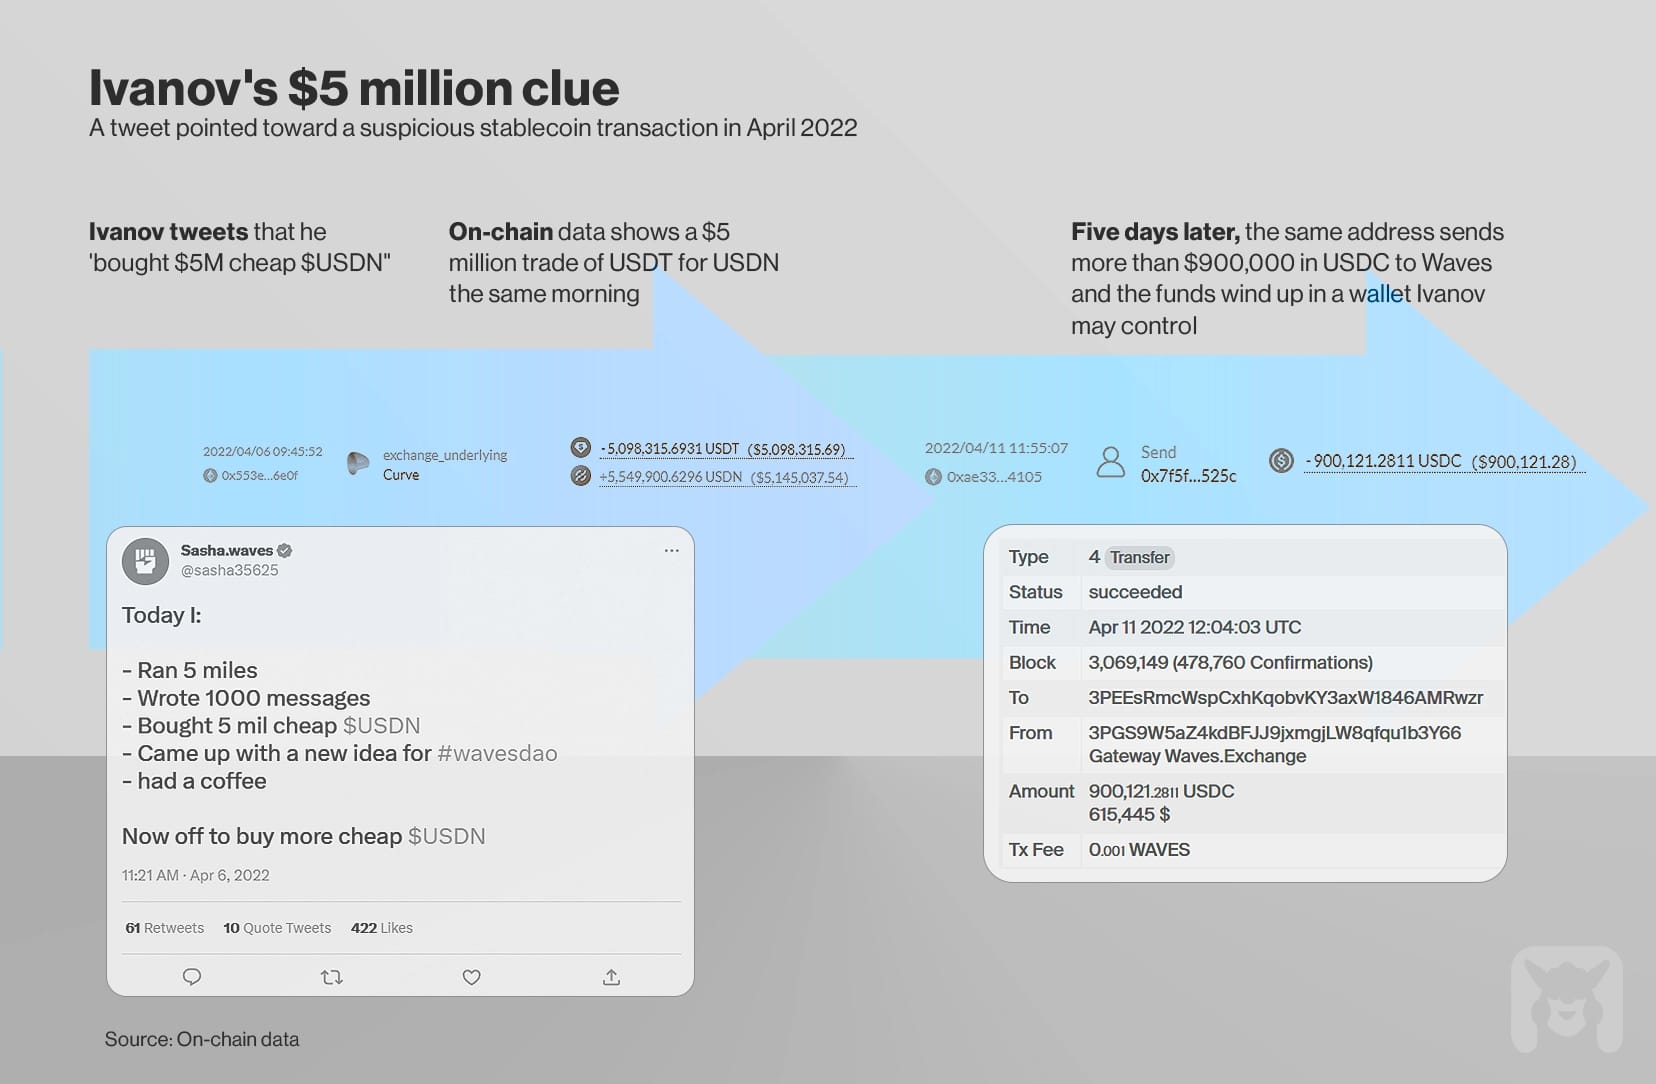Click the Send person icon near 0x7f5f...525c
1656x1084 pixels.
click(1110, 463)
